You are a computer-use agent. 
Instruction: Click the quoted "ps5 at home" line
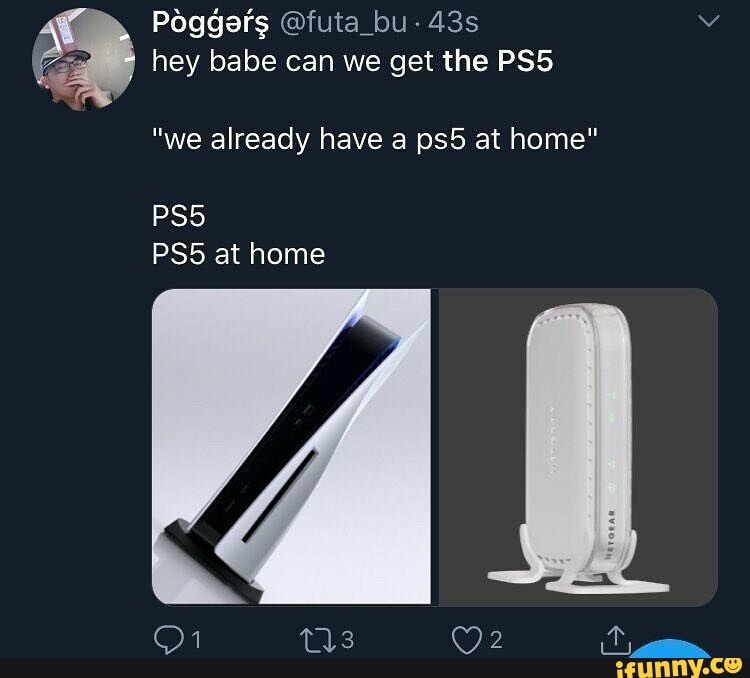coord(375,139)
